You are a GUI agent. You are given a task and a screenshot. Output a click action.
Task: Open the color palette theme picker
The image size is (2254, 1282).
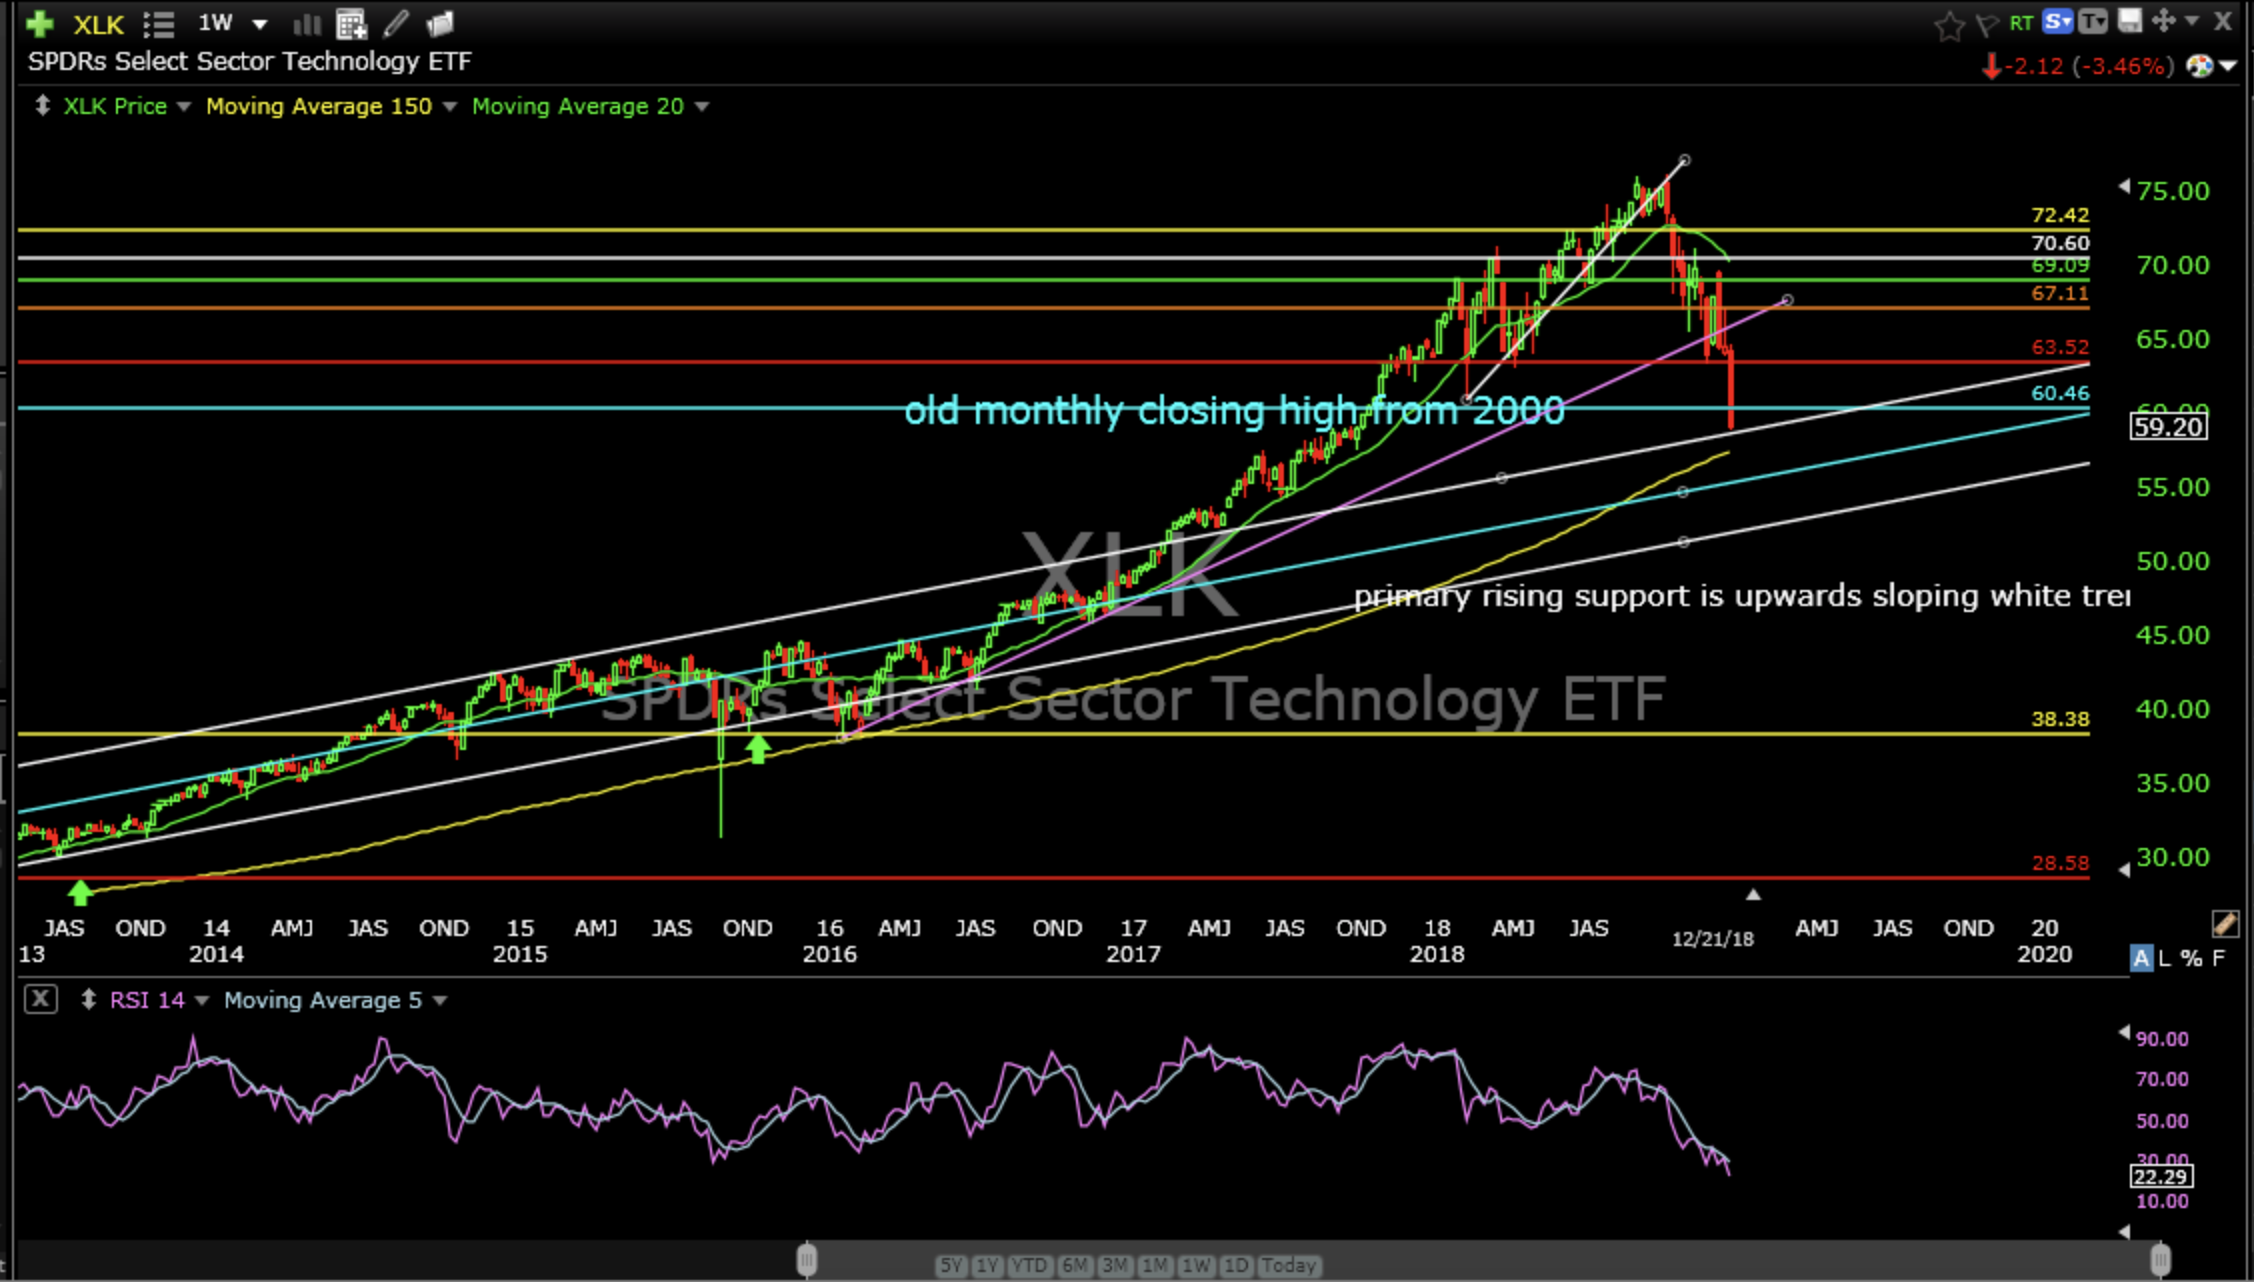click(2200, 67)
